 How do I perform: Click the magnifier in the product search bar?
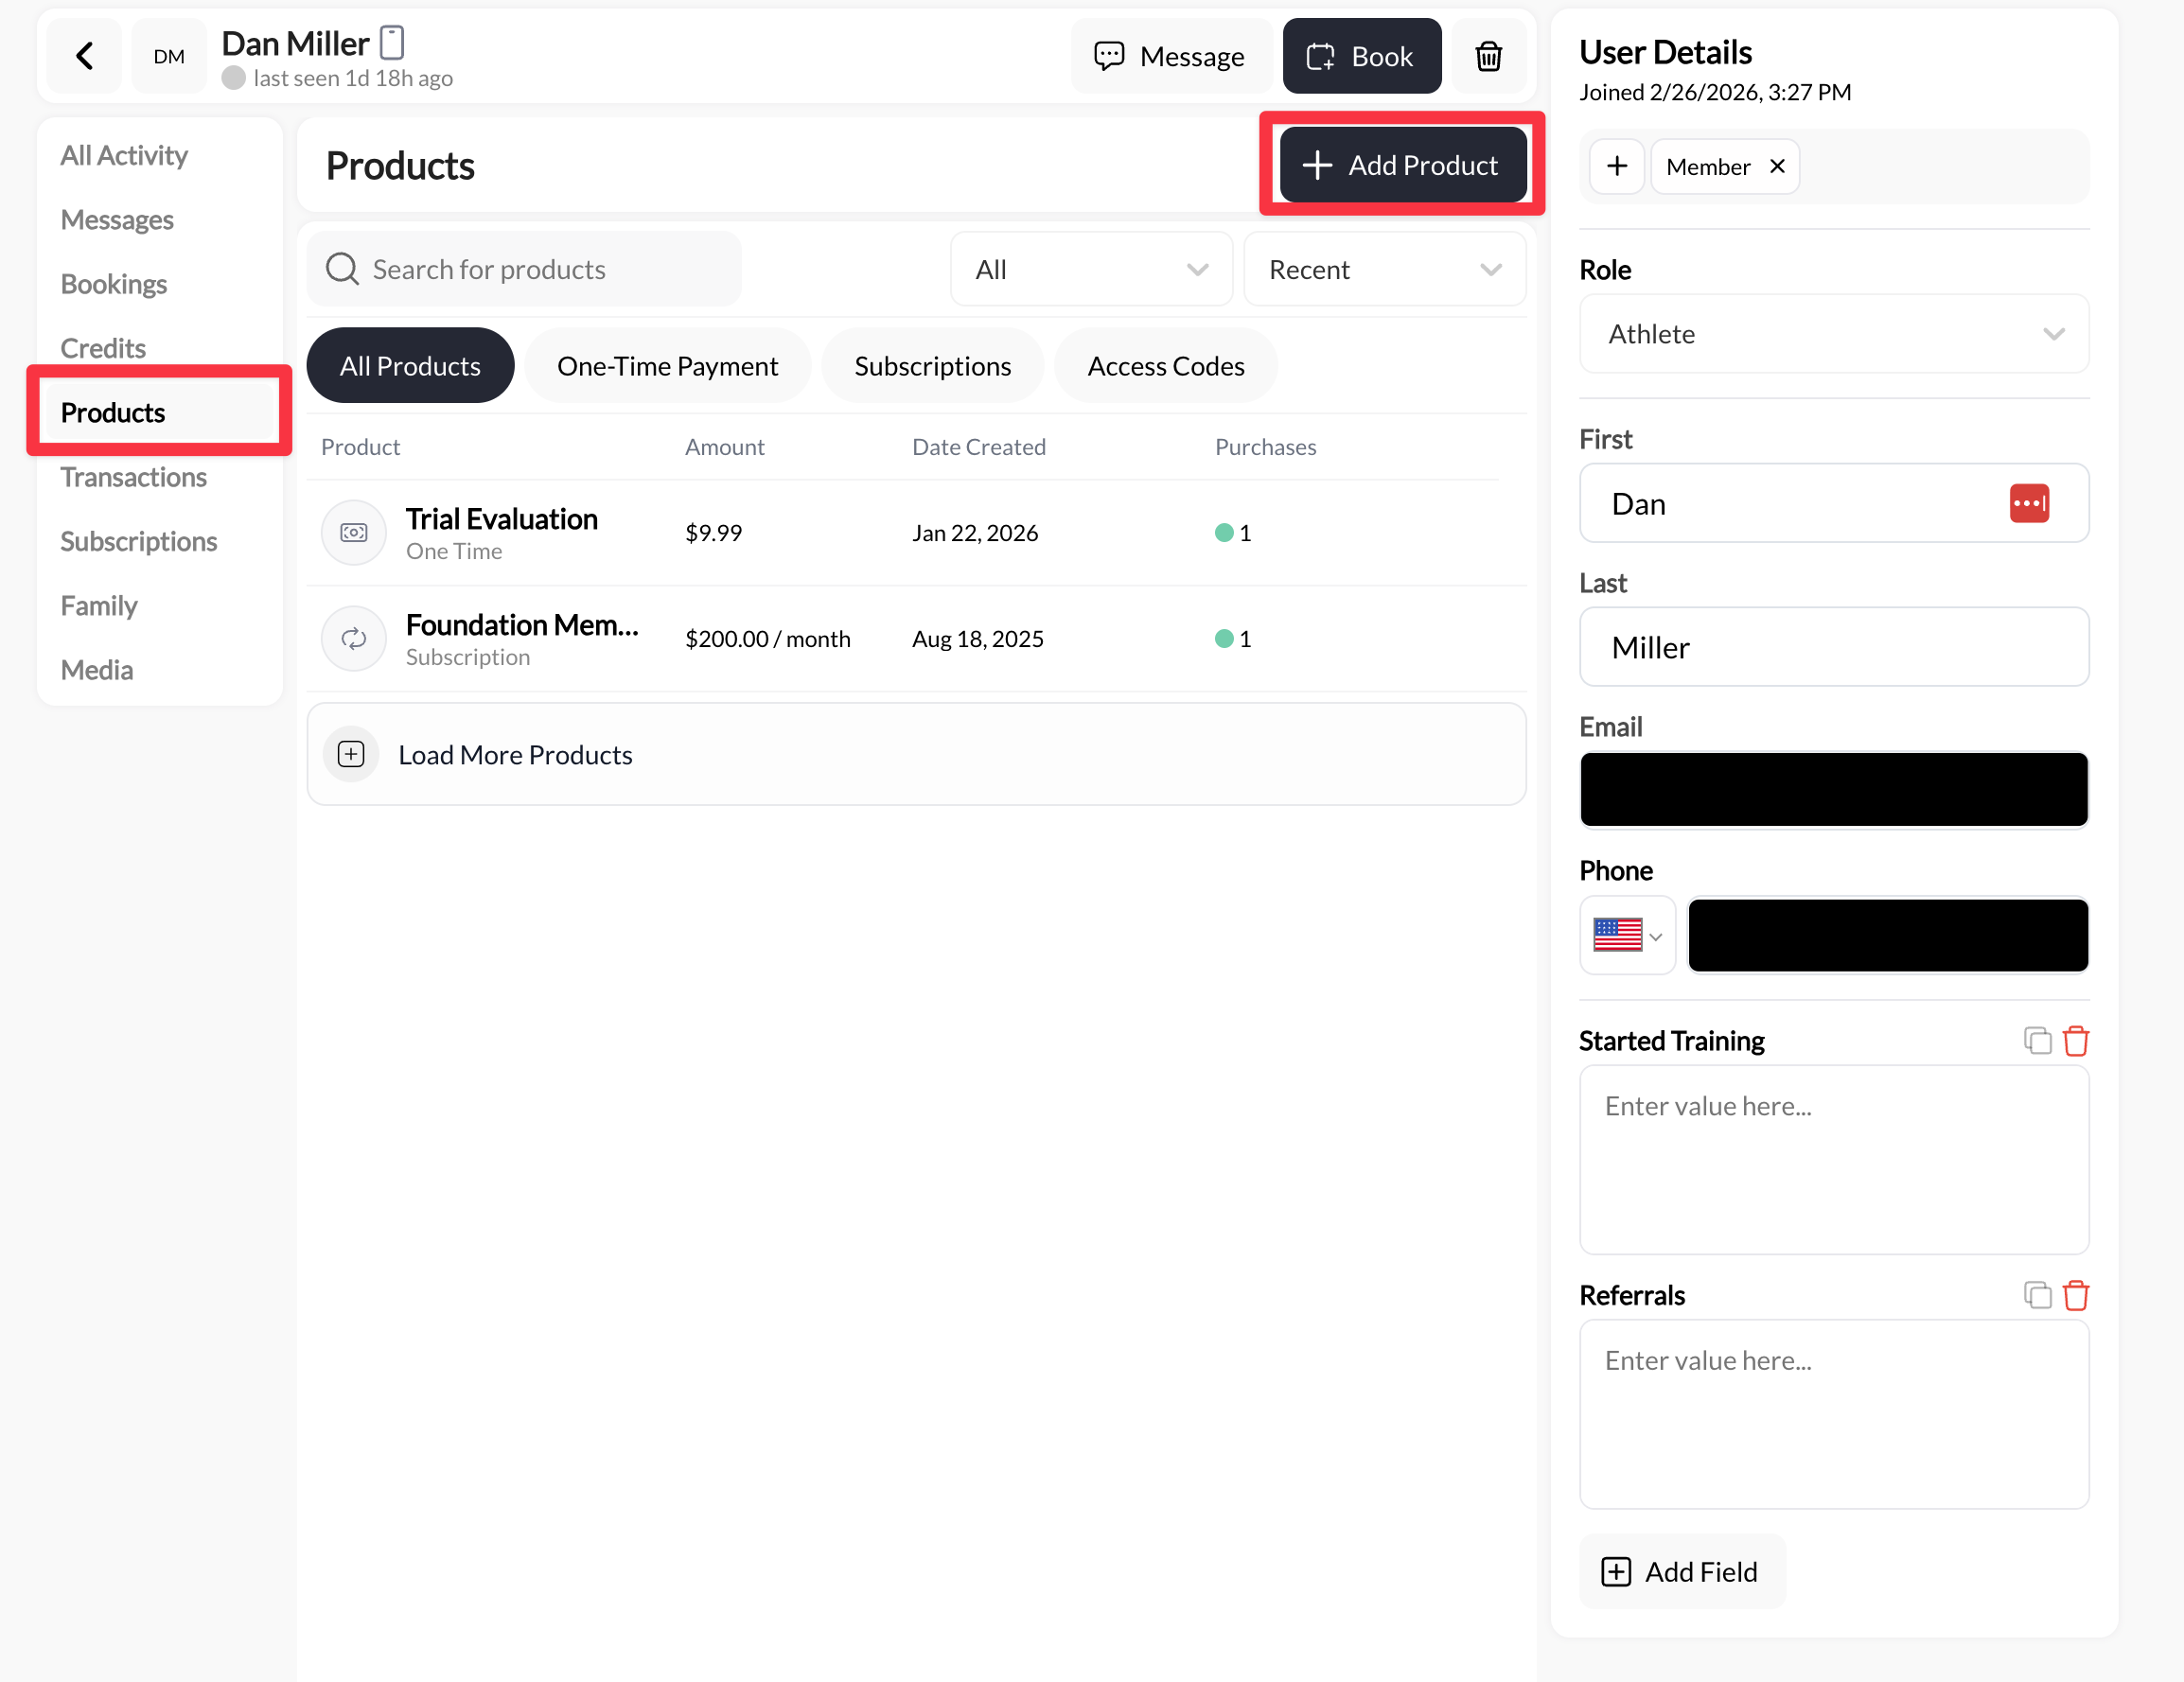pyautogui.click(x=341, y=268)
